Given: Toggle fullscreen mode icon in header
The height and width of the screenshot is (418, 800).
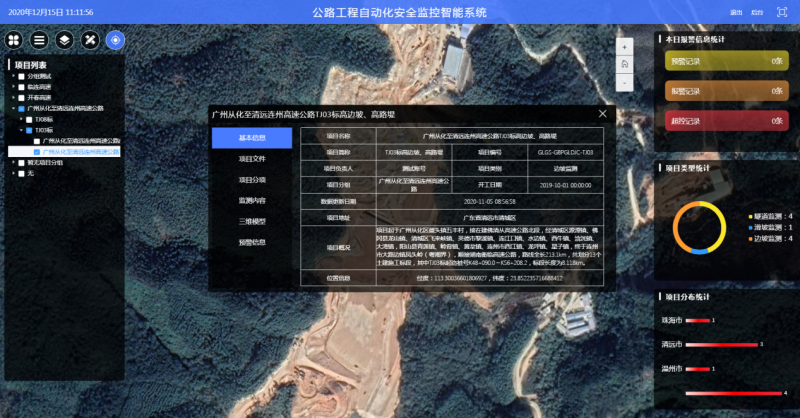Looking at the screenshot, I should [x=781, y=12].
